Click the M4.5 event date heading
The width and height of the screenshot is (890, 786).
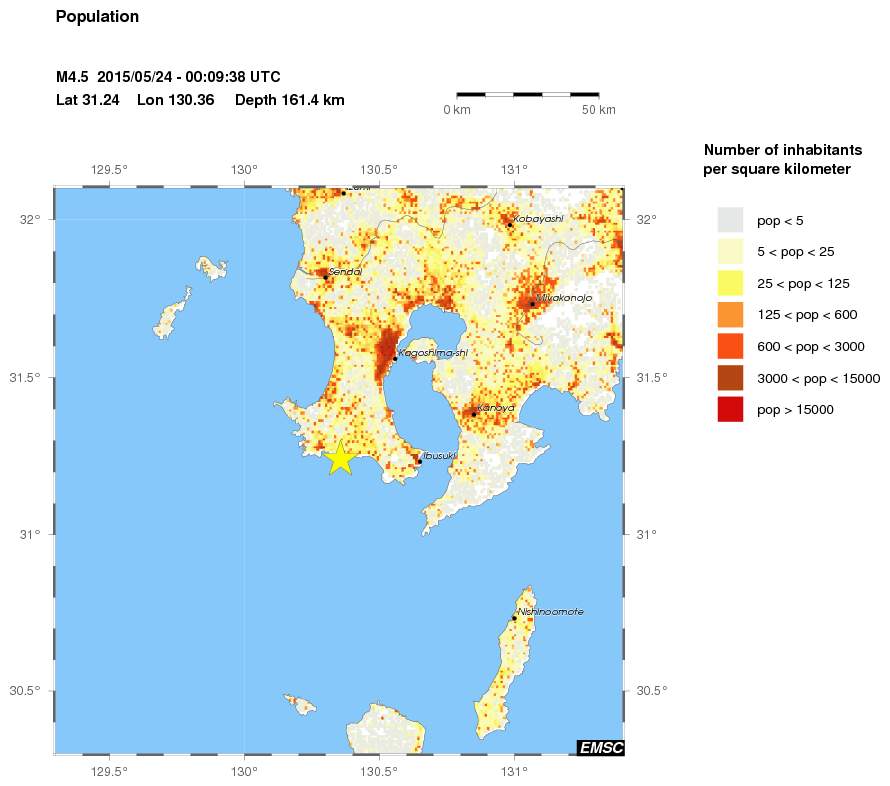(x=167, y=76)
